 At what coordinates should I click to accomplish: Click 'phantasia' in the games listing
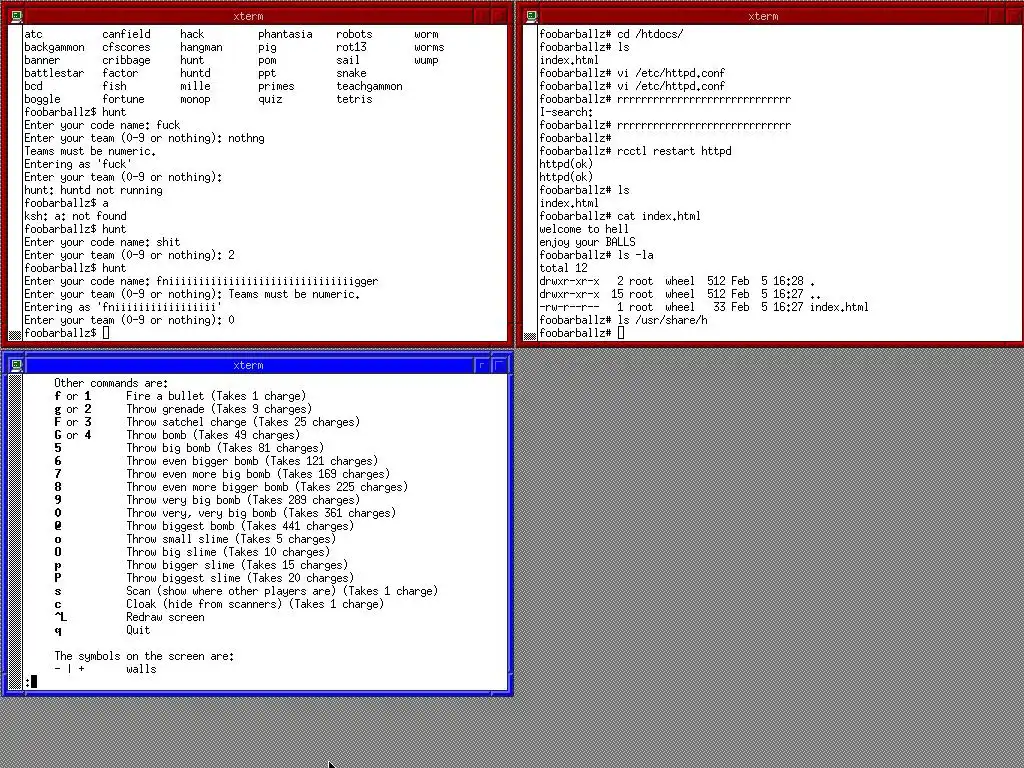tap(285, 34)
